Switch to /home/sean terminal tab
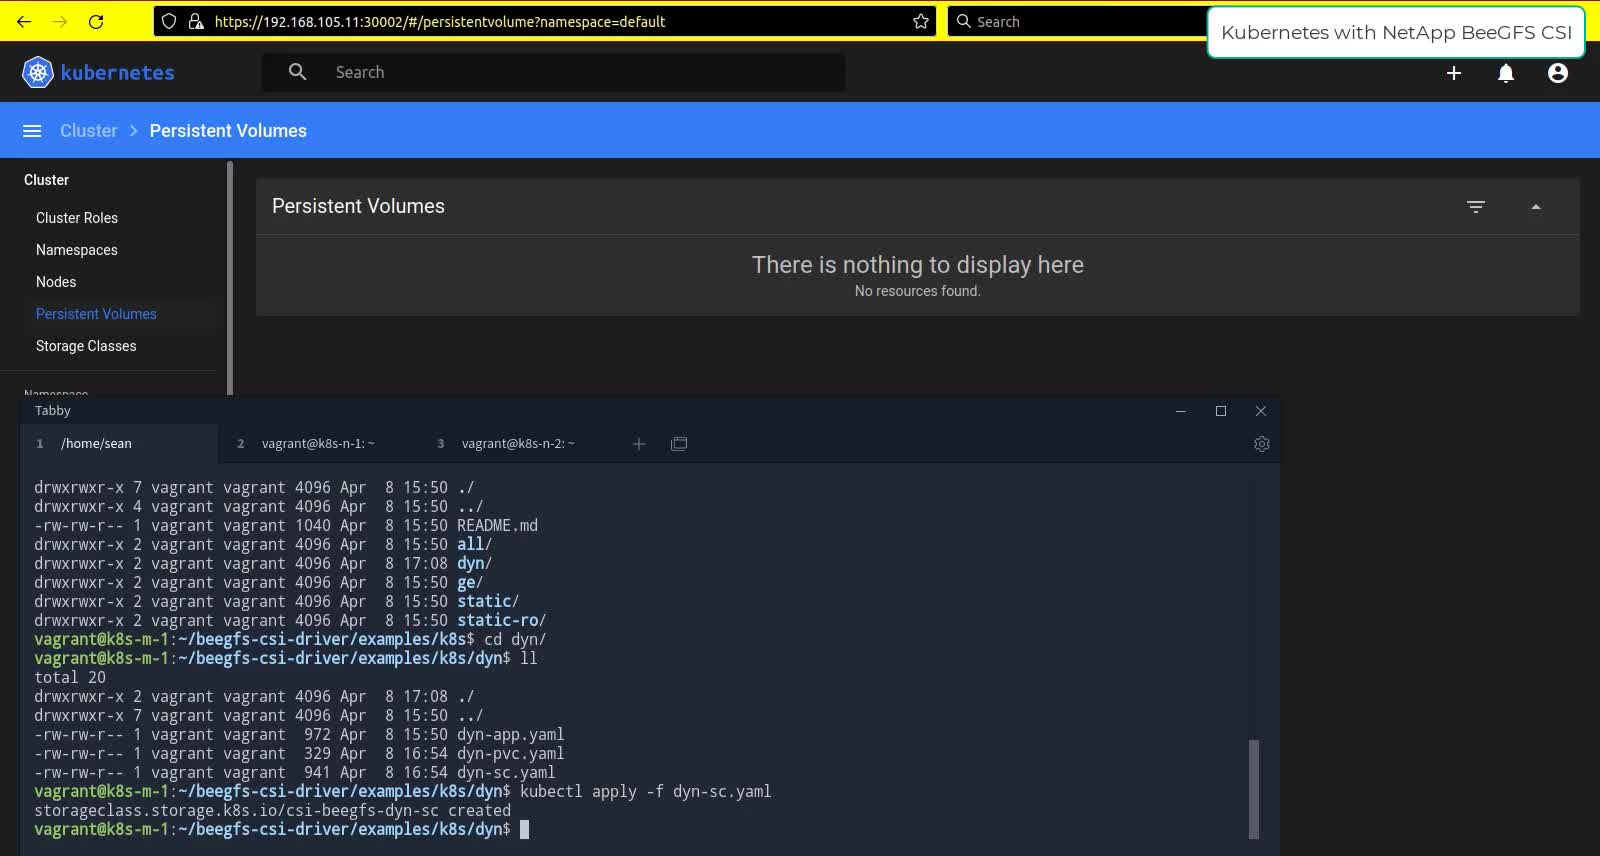 pyautogui.click(x=119, y=443)
